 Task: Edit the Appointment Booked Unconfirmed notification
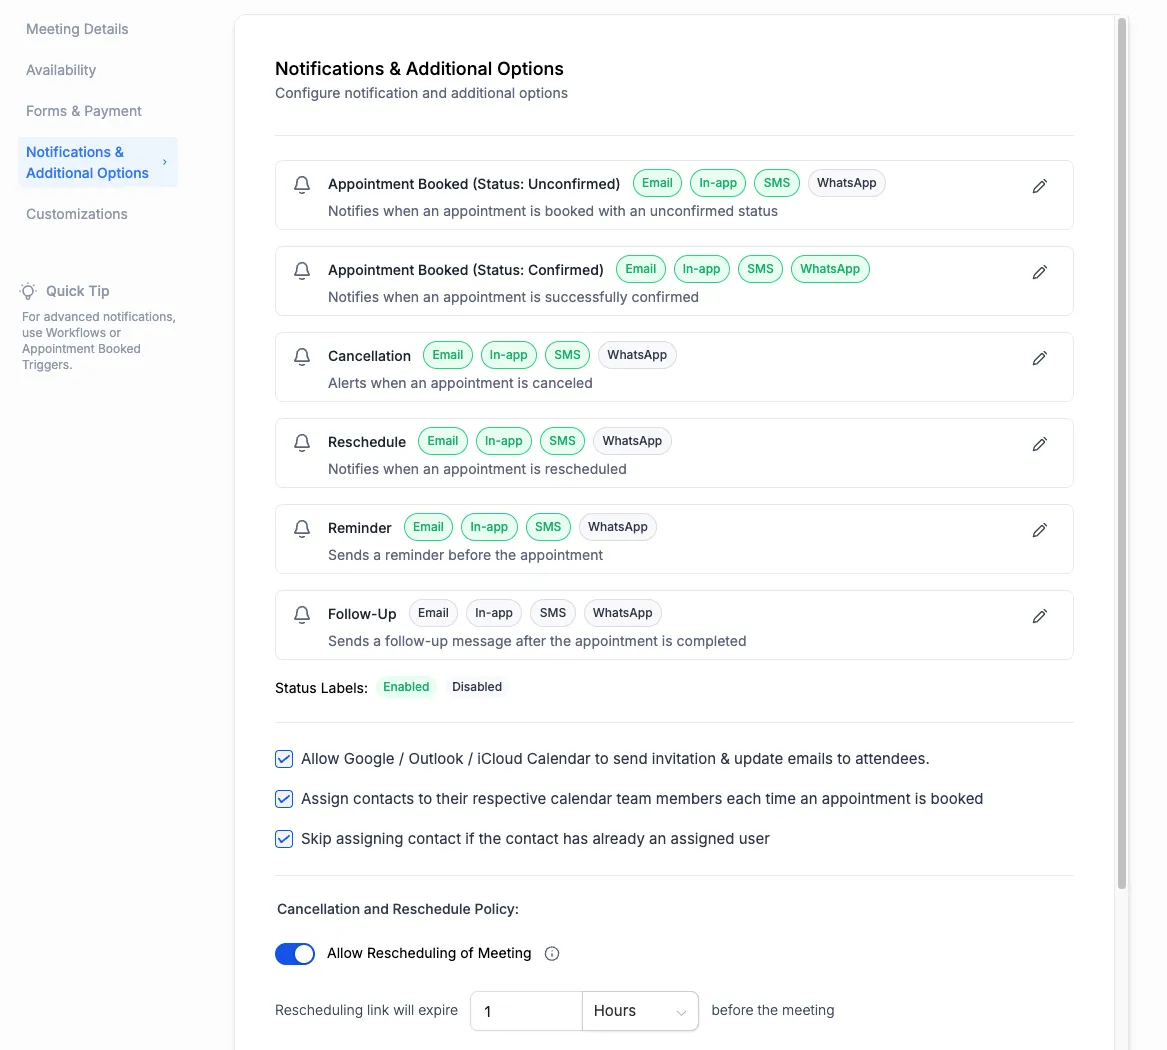pyautogui.click(x=1040, y=186)
